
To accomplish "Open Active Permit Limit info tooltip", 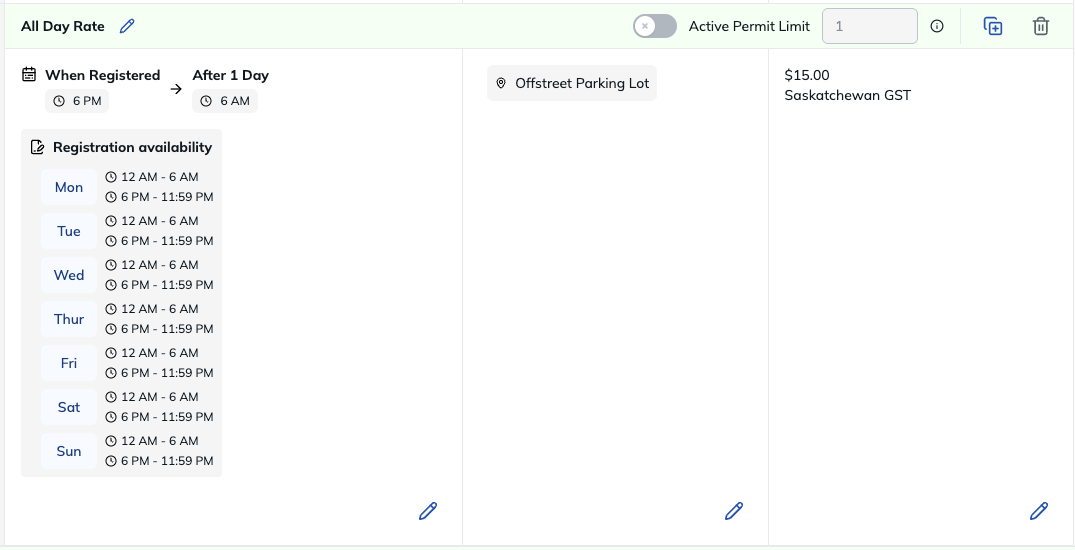I will (x=937, y=26).
